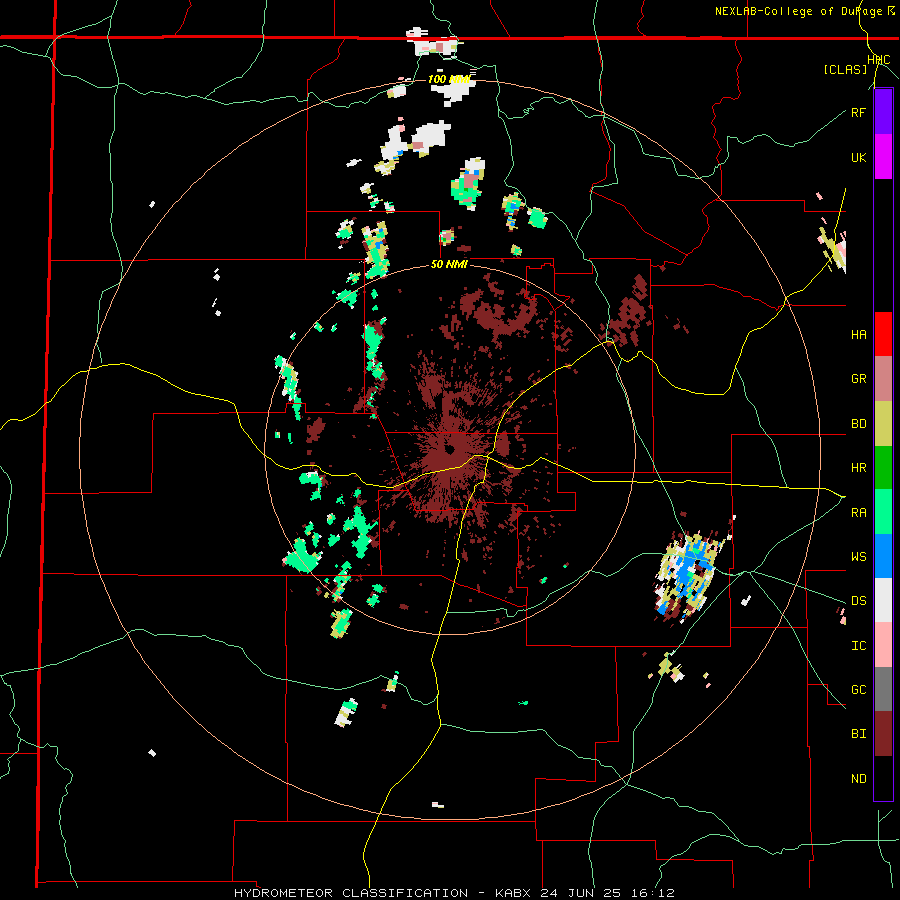Click the HHC product label

879,60
